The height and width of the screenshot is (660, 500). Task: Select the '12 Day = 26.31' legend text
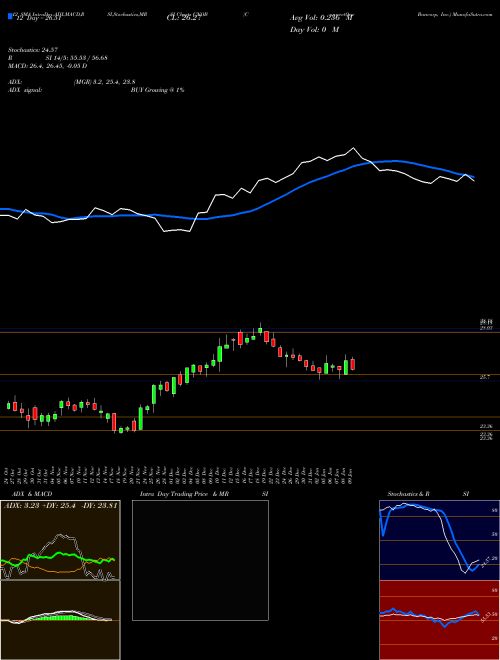pos(38,18)
